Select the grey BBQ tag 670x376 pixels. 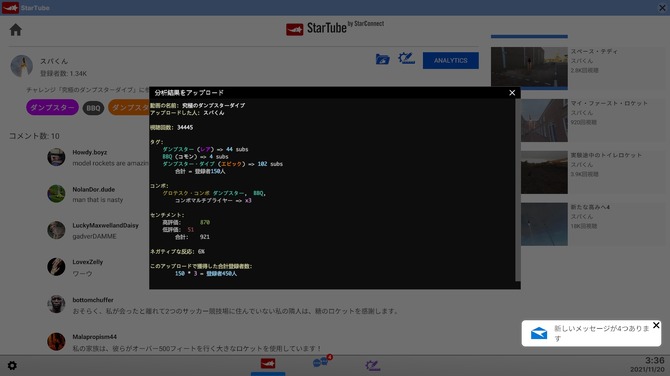93,108
